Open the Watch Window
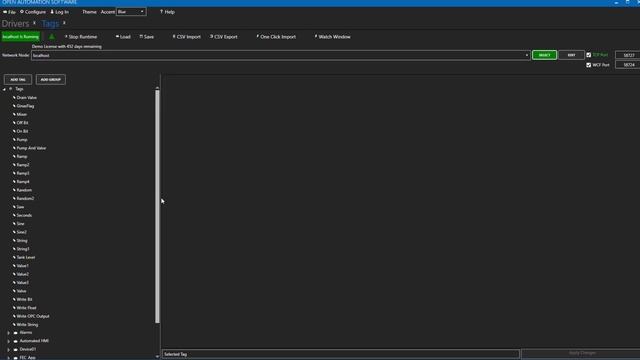Image resolution: width=640 pixels, height=360 pixels. 332,37
